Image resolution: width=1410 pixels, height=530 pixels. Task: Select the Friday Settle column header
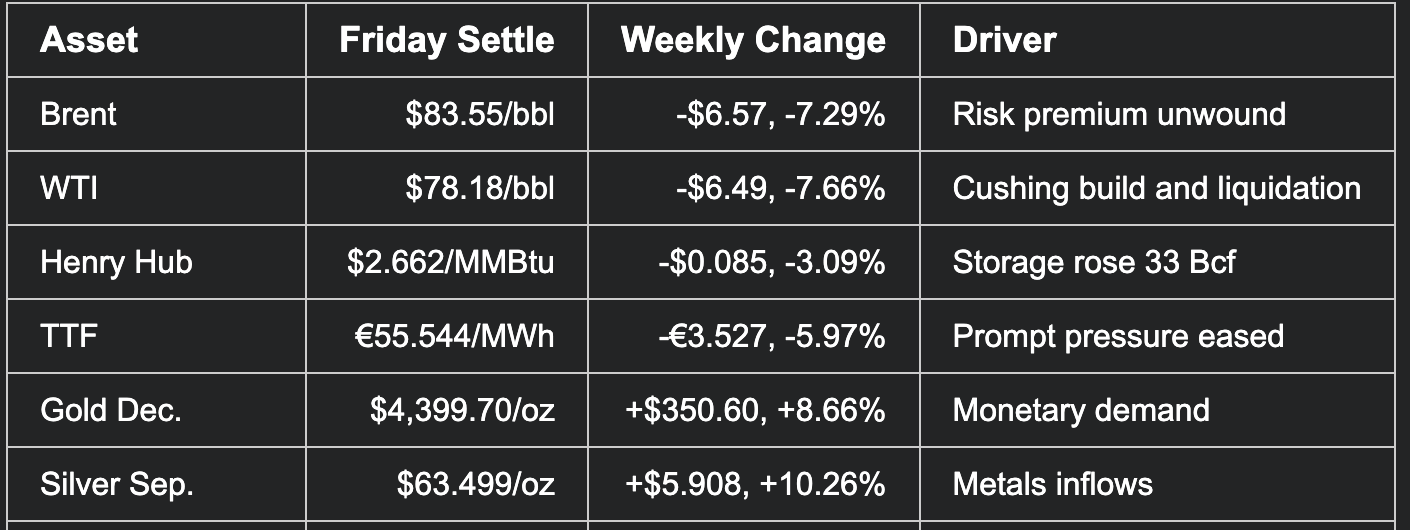pos(447,40)
